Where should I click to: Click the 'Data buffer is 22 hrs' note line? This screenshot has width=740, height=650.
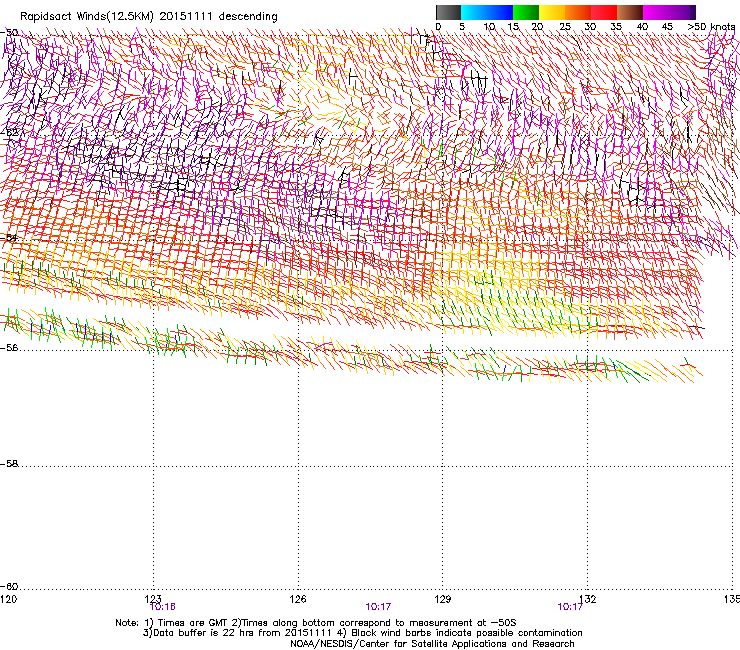click(x=362, y=633)
